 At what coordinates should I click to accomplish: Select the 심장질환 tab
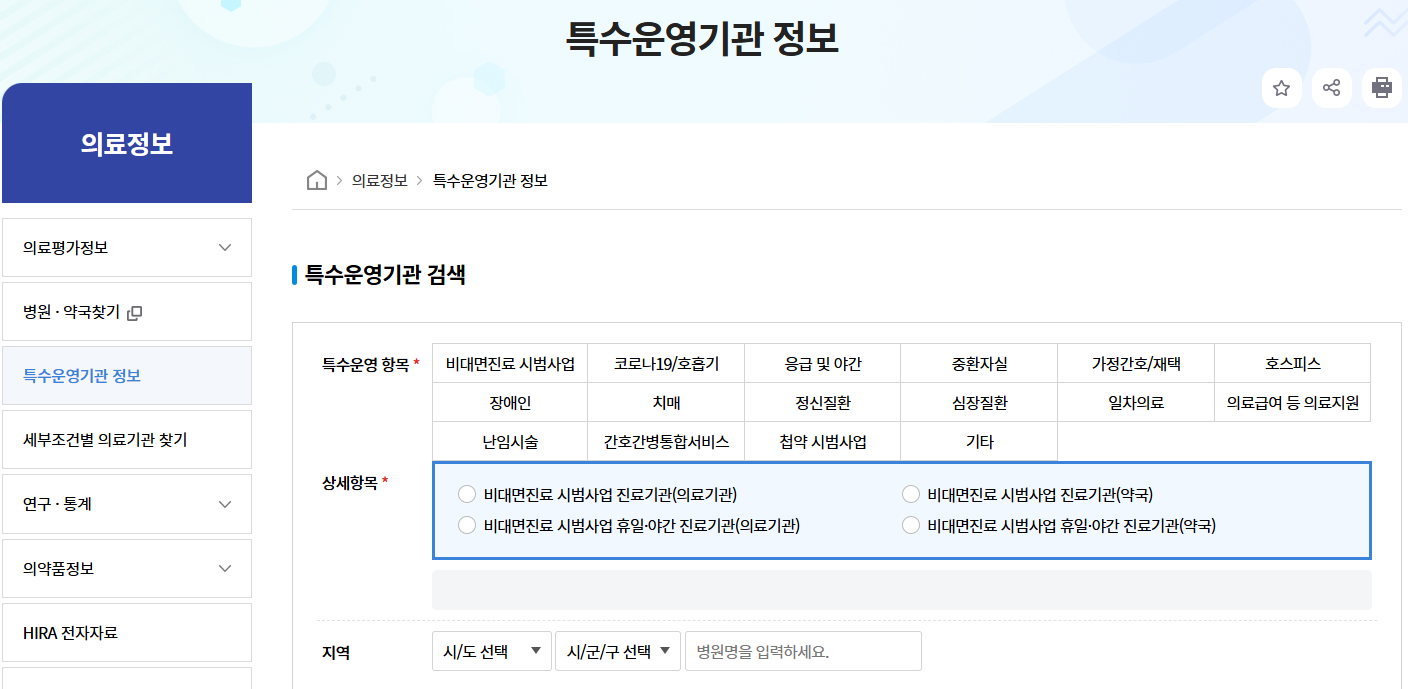coord(979,403)
